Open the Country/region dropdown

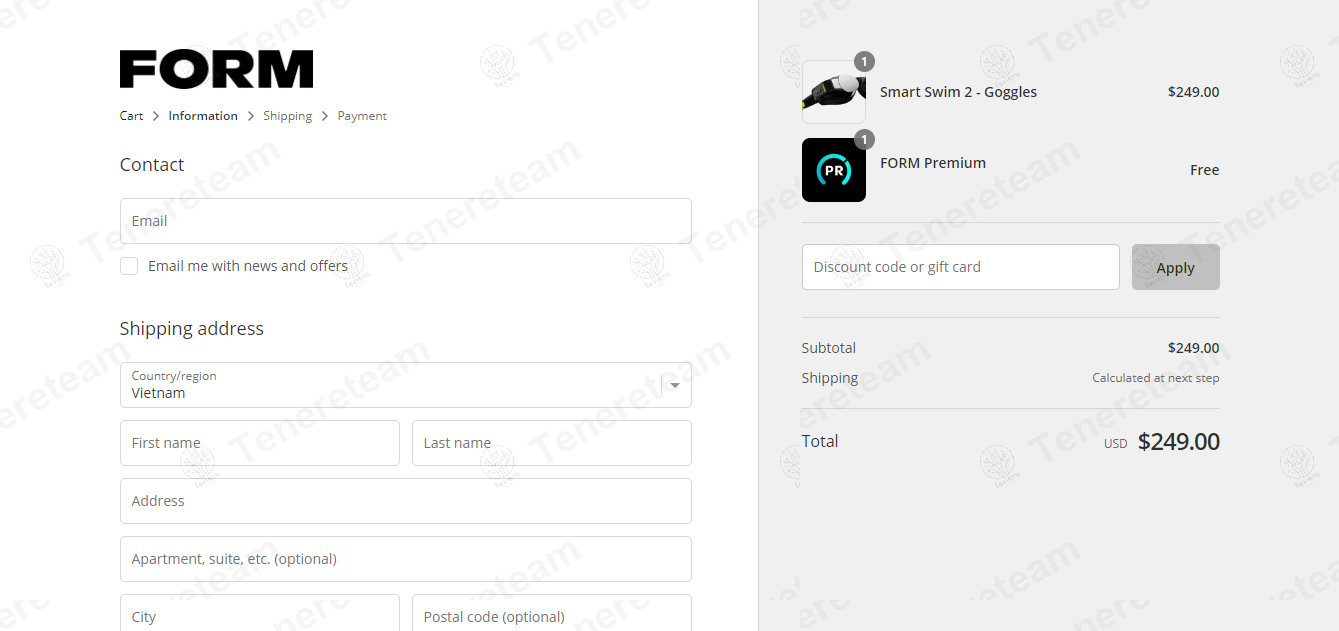coord(405,385)
